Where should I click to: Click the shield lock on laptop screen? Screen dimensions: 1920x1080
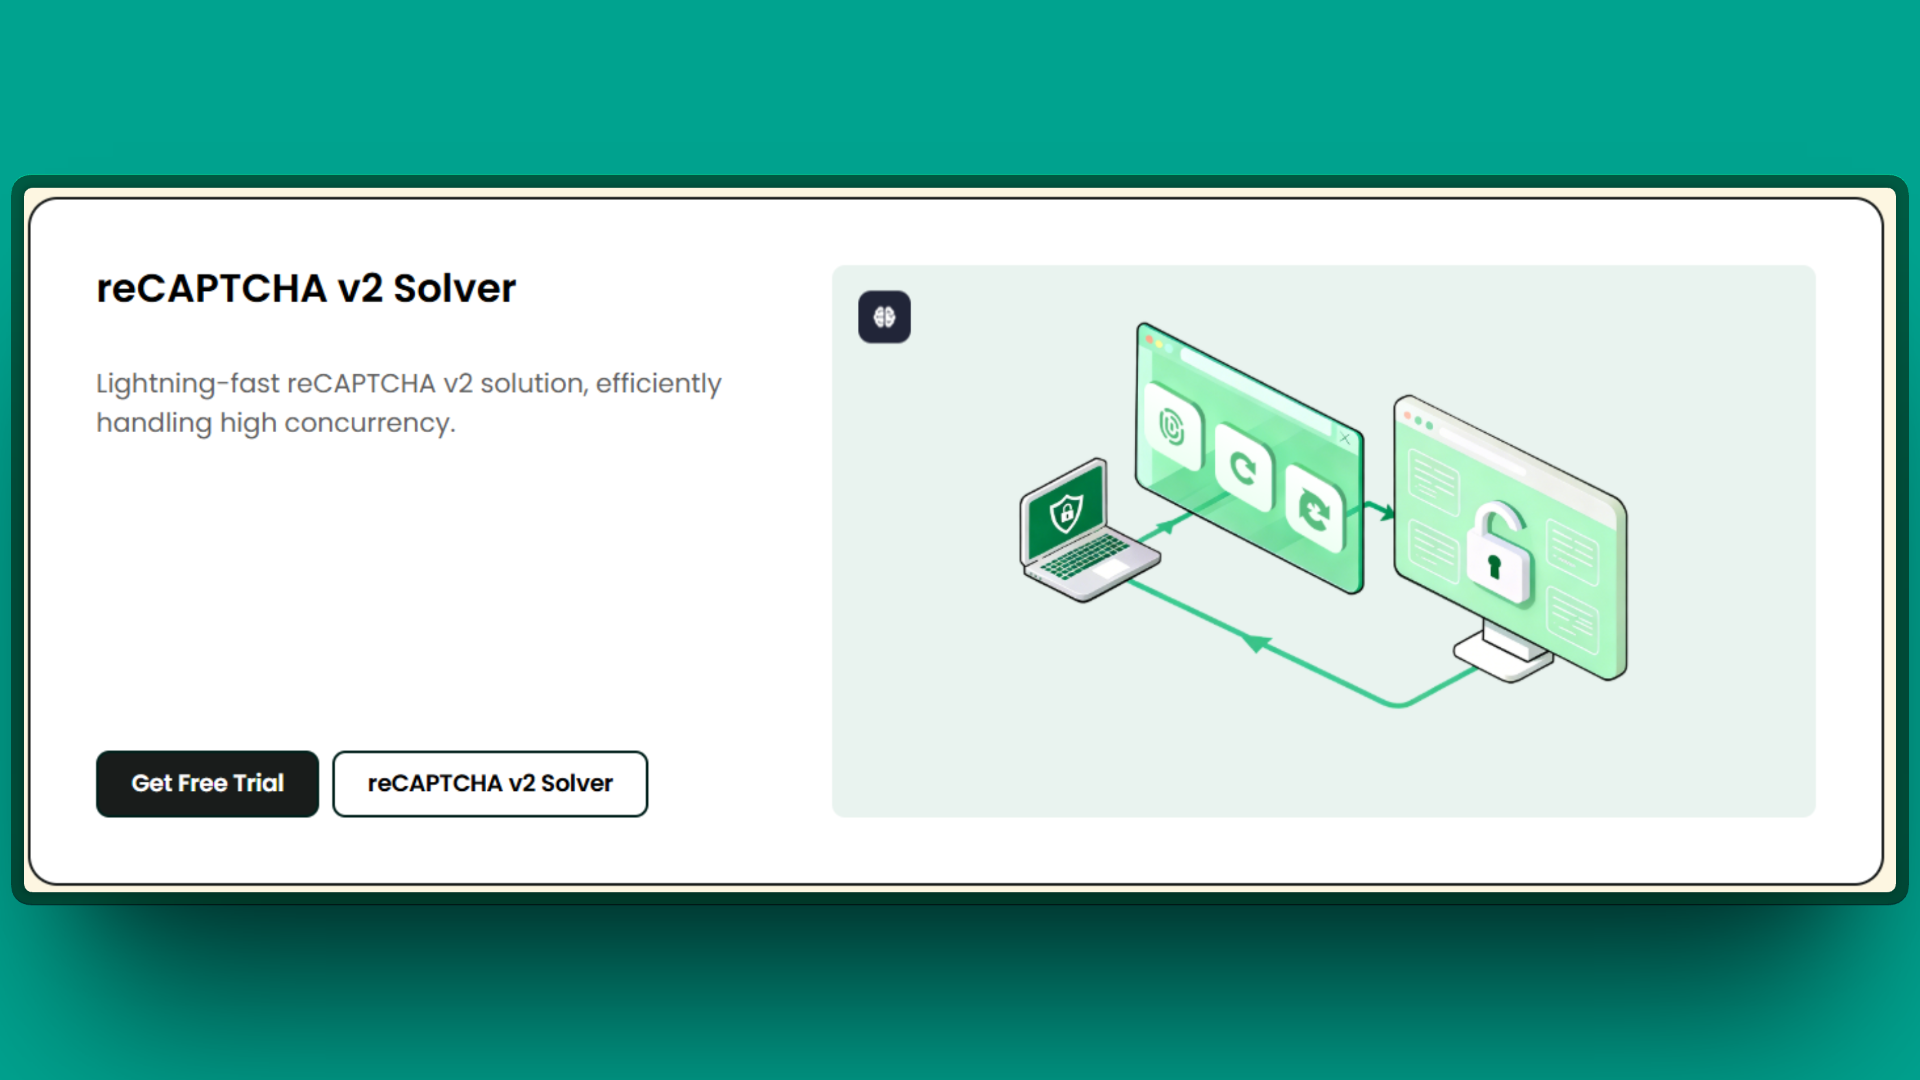pyautogui.click(x=1067, y=514)
